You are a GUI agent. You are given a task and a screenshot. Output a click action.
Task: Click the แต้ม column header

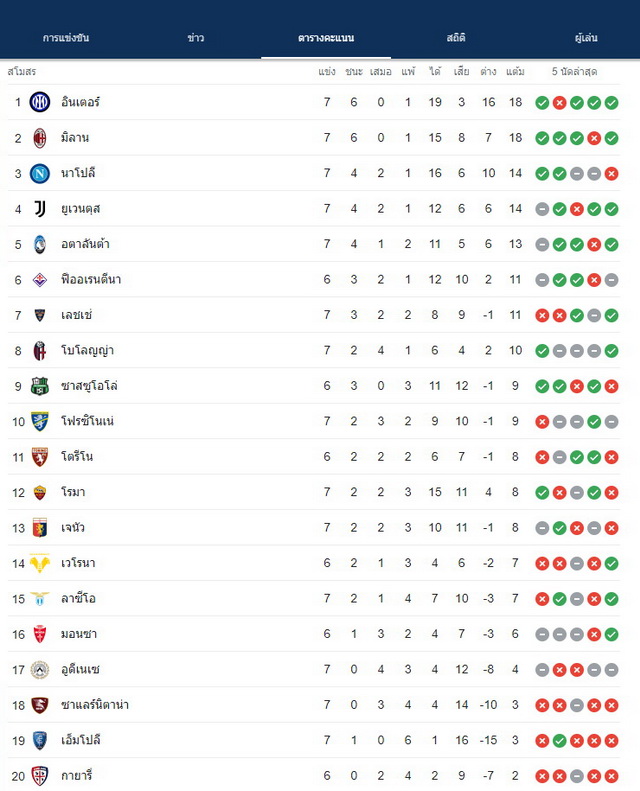pos(515,72)
